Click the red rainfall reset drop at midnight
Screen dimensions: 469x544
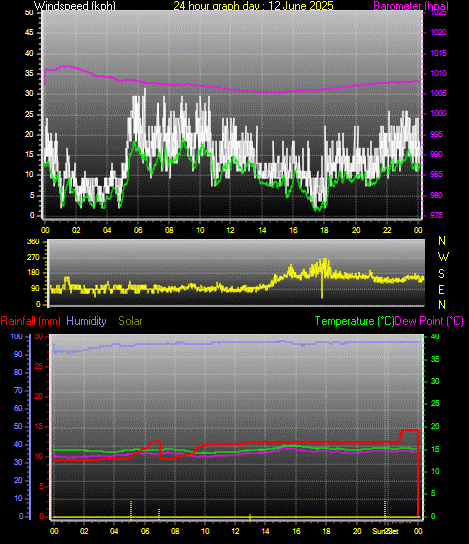point(418,474)
